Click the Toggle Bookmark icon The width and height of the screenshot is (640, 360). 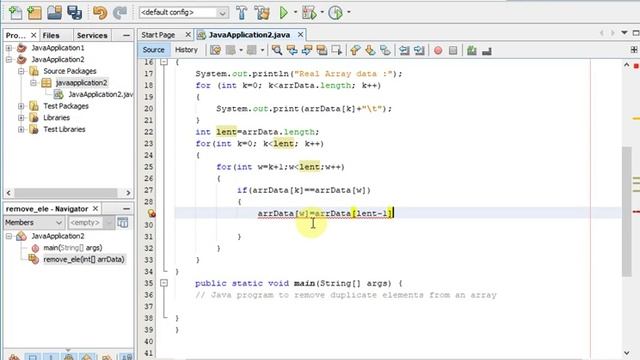(x=385, y=50)
